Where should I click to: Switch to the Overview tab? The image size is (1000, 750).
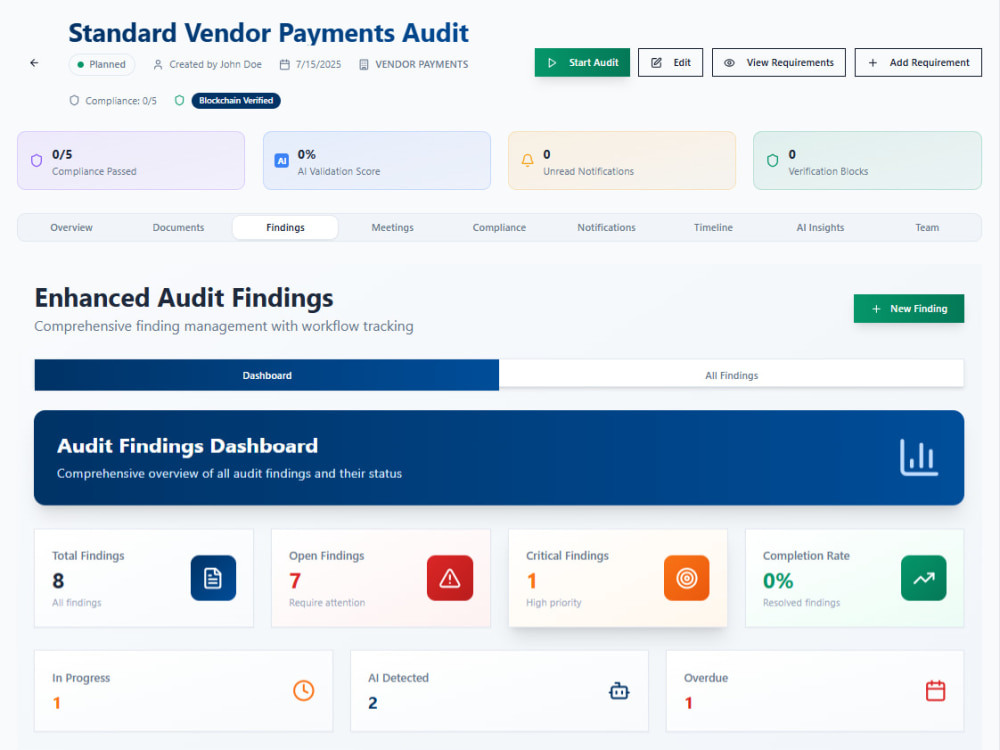[x=71, y=228]
